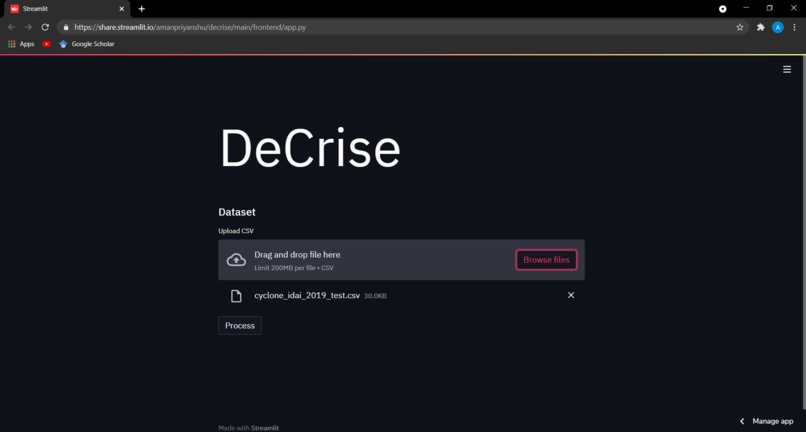This screenshot has height=432, width=806.
Task: Open the Chrome profile avatar
Action: pyautogui.click(x=778, y=27)
